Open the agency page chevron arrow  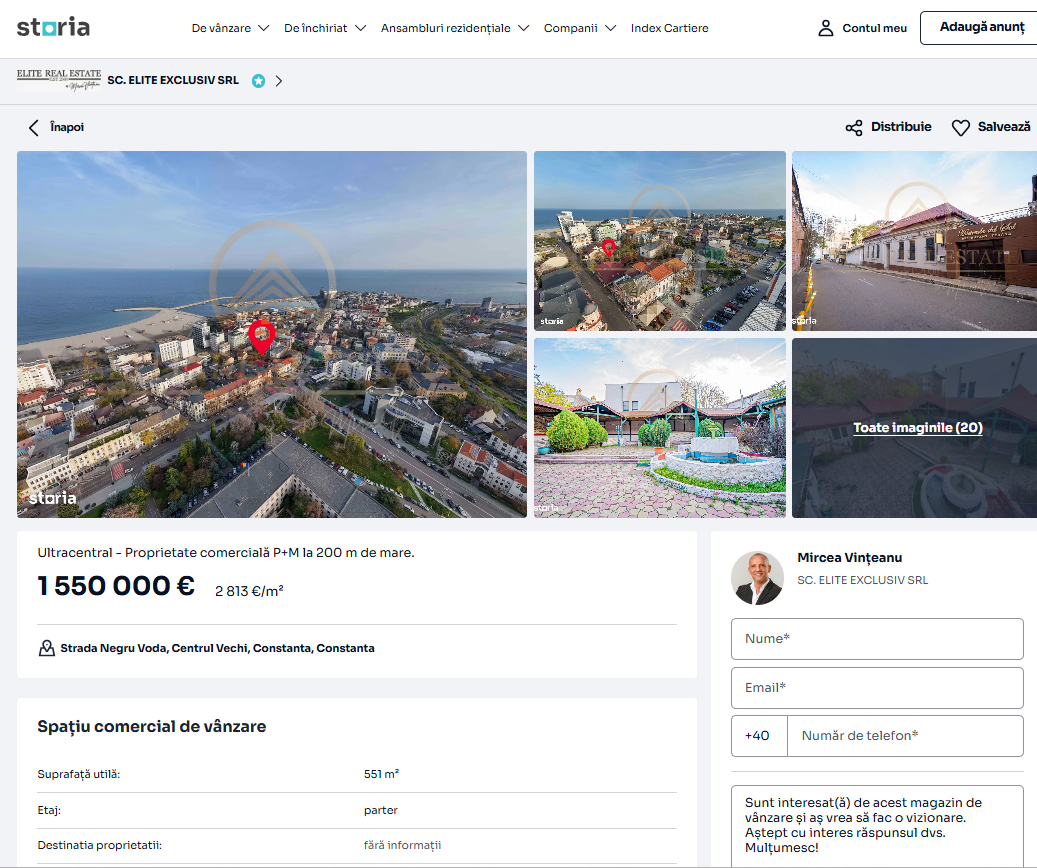(279, 81)
